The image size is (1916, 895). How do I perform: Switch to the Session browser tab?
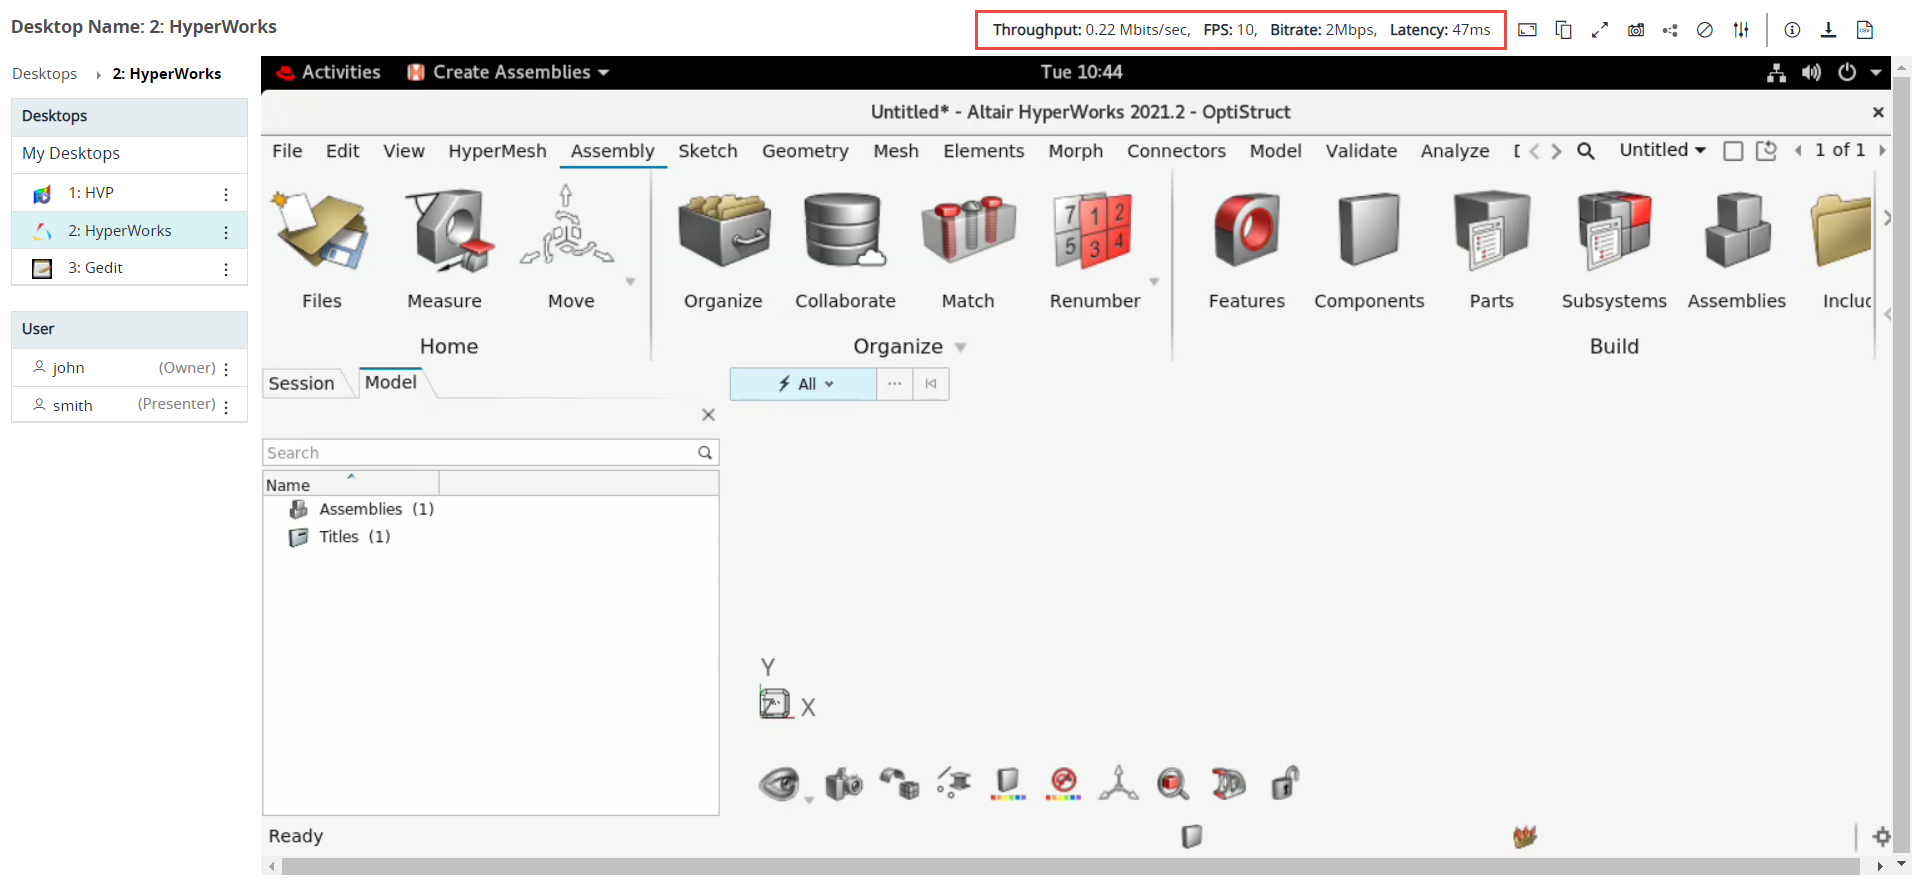click(x=301, y=384)
